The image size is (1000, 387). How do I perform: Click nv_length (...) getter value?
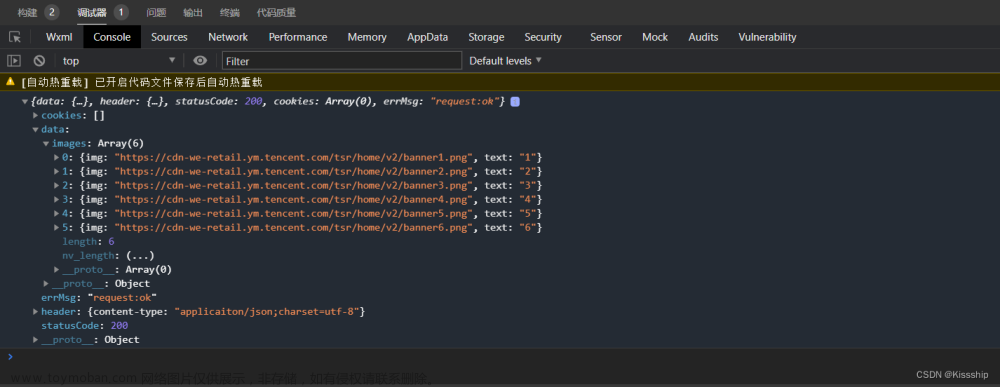click(140, 256)
